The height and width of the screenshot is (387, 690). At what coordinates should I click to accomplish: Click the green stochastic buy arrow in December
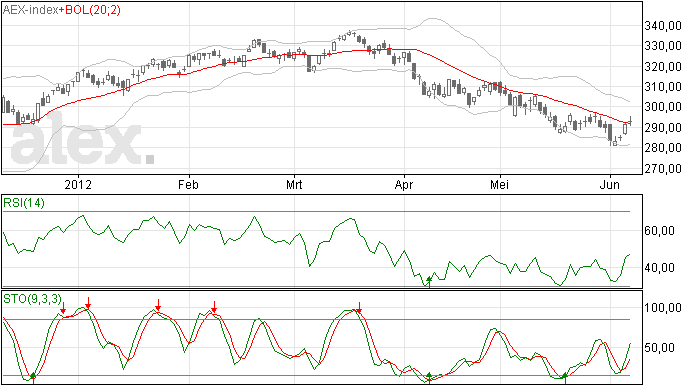33,378
